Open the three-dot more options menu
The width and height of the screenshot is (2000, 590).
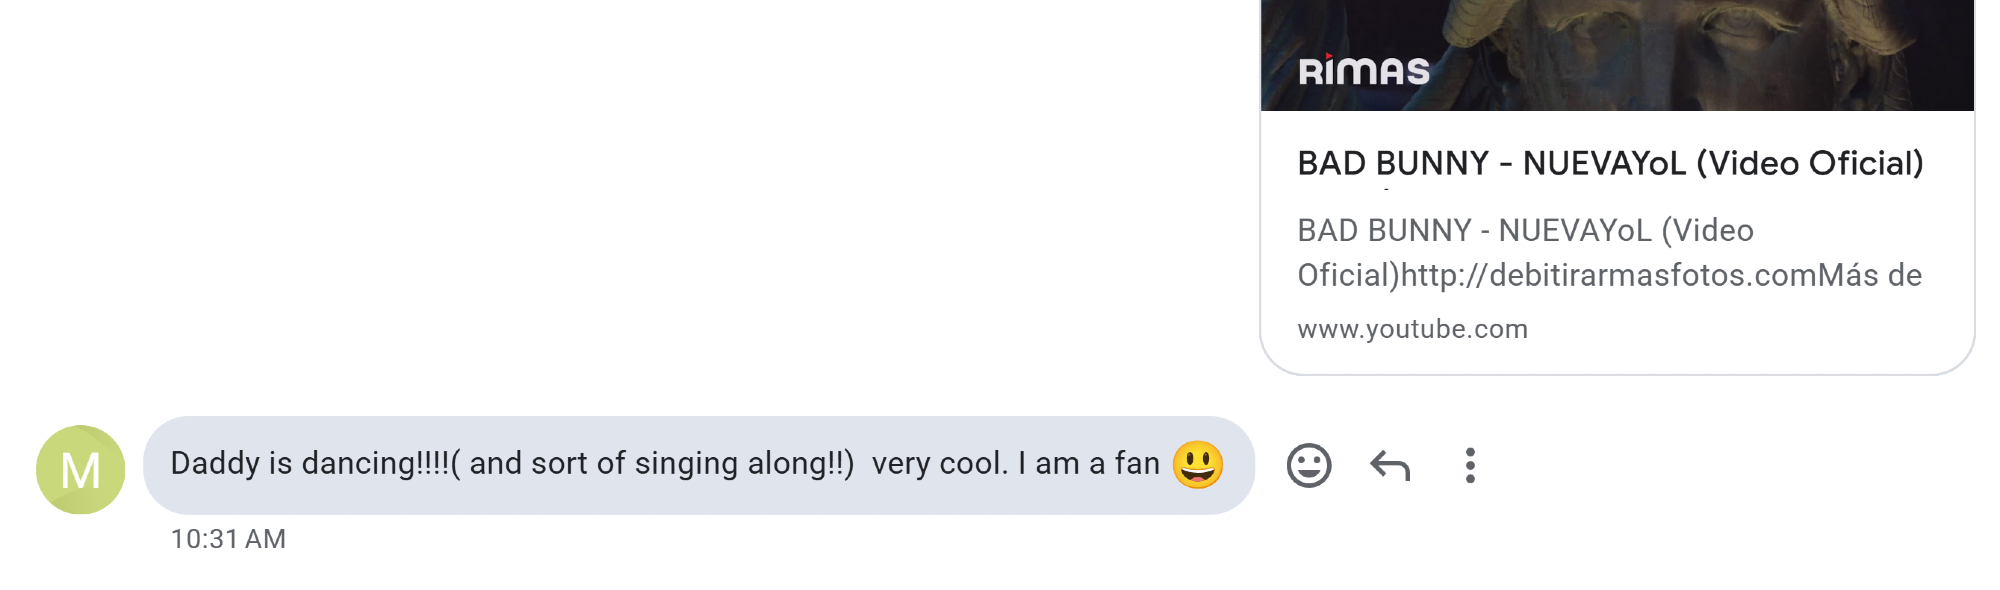tap(1469, 465)
